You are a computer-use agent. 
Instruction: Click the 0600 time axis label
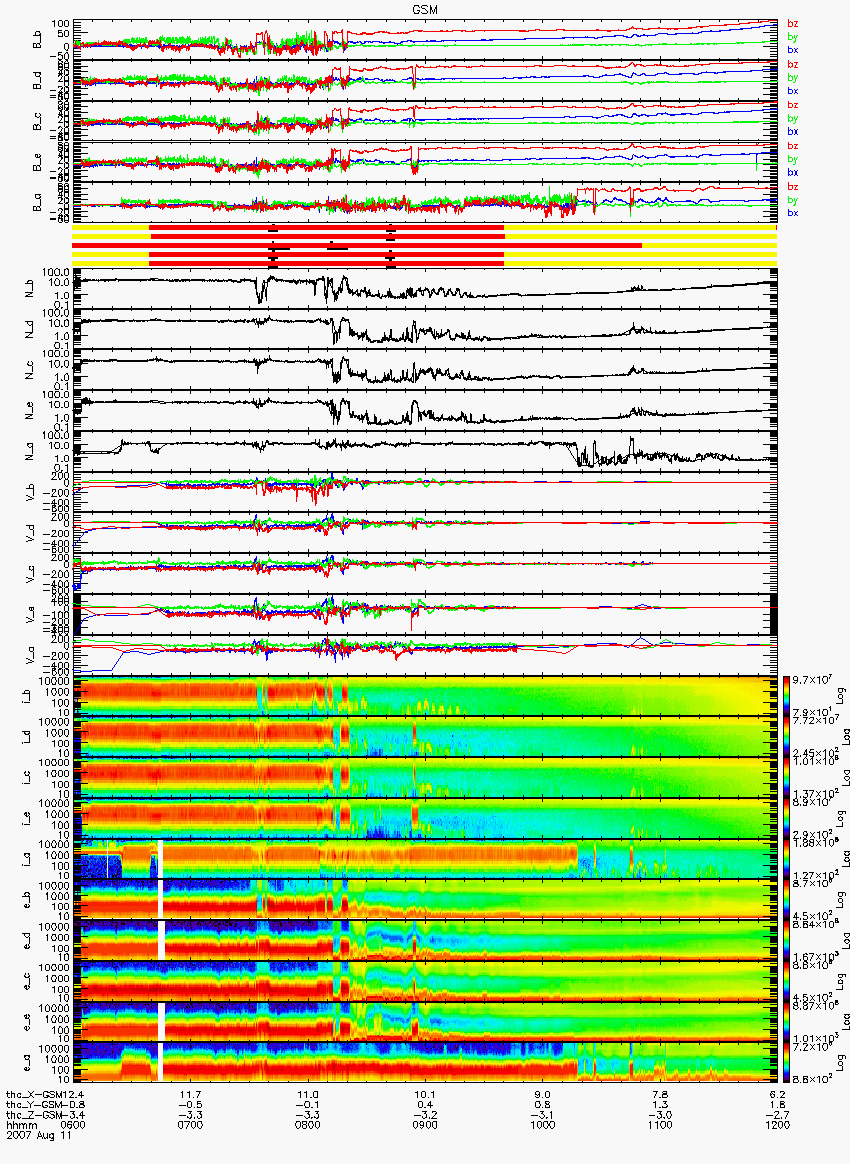pyautogui.click(x=73, y=1125)
